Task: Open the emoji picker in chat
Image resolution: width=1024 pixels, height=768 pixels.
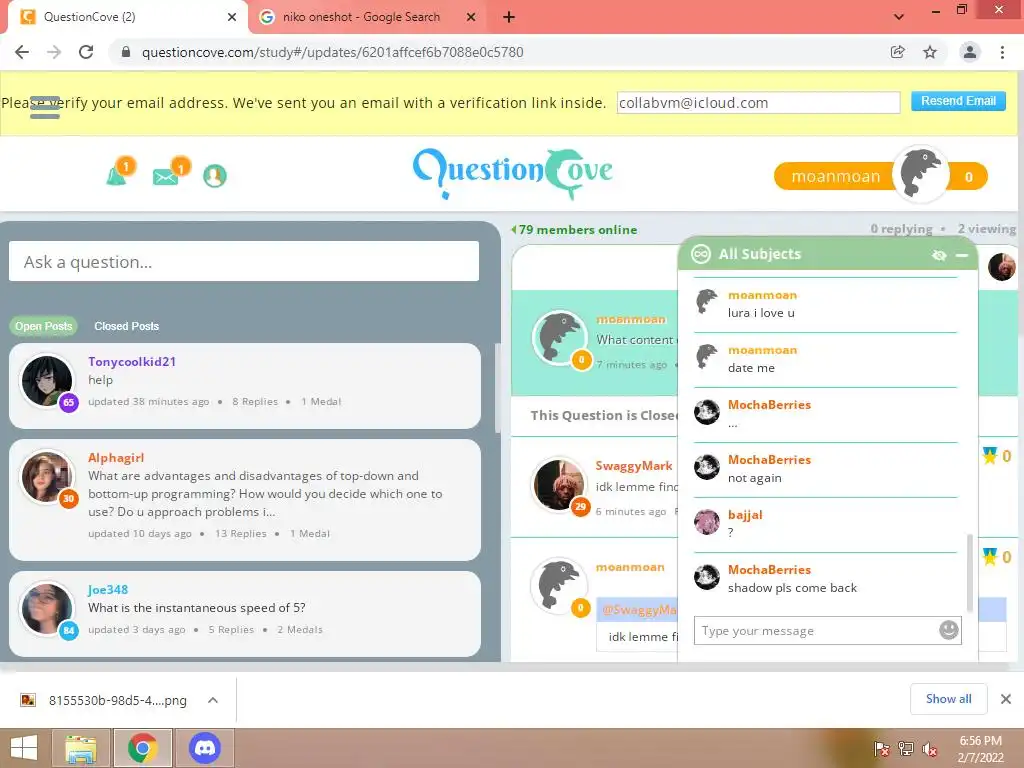Action: (x=948, y=630)
